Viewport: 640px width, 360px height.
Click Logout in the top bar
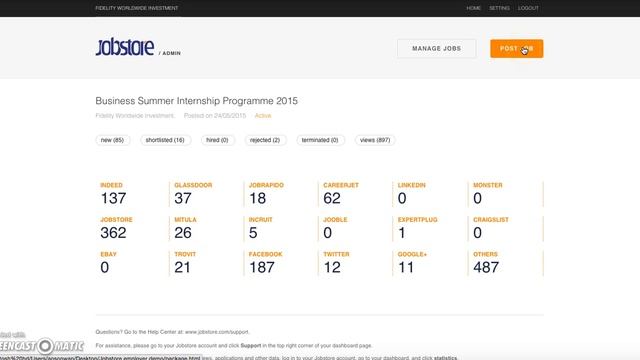528,8
